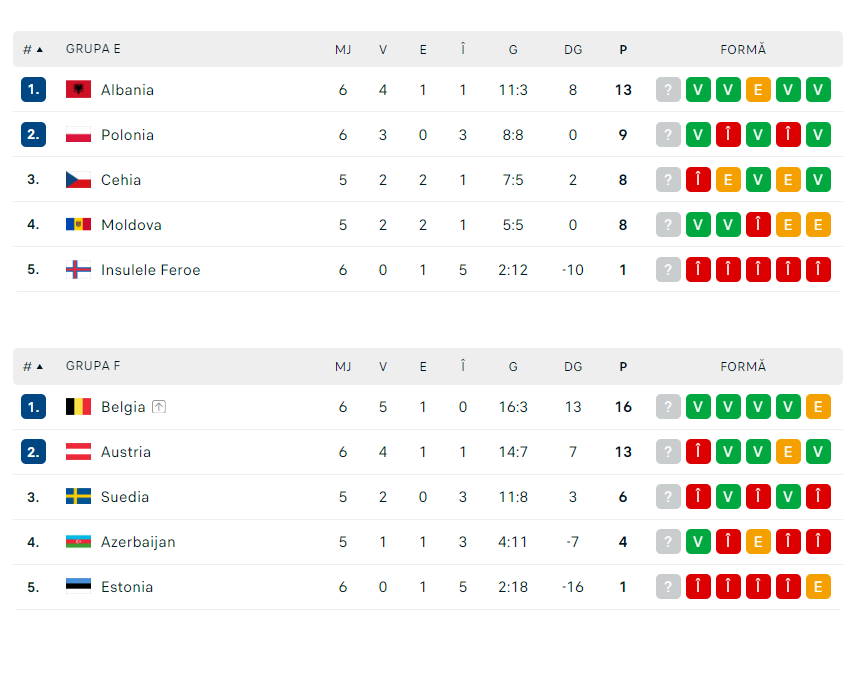This screenshot has width=856, height=676.
Task: Click the Belgia flag icon
Action: pyautogui.click(x=76, y=406)
